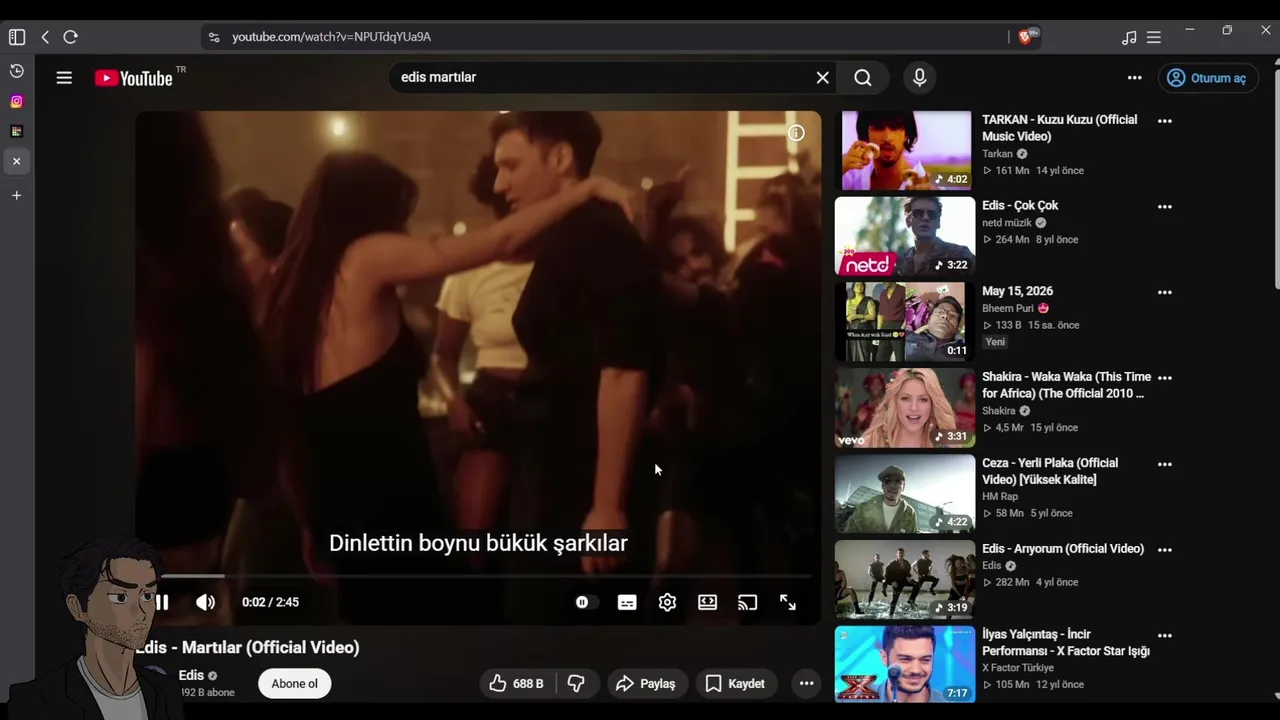This screenshot has width=1280, height=720.
Task: Open player settings gear icon
Action: click(x=667, y=602)
